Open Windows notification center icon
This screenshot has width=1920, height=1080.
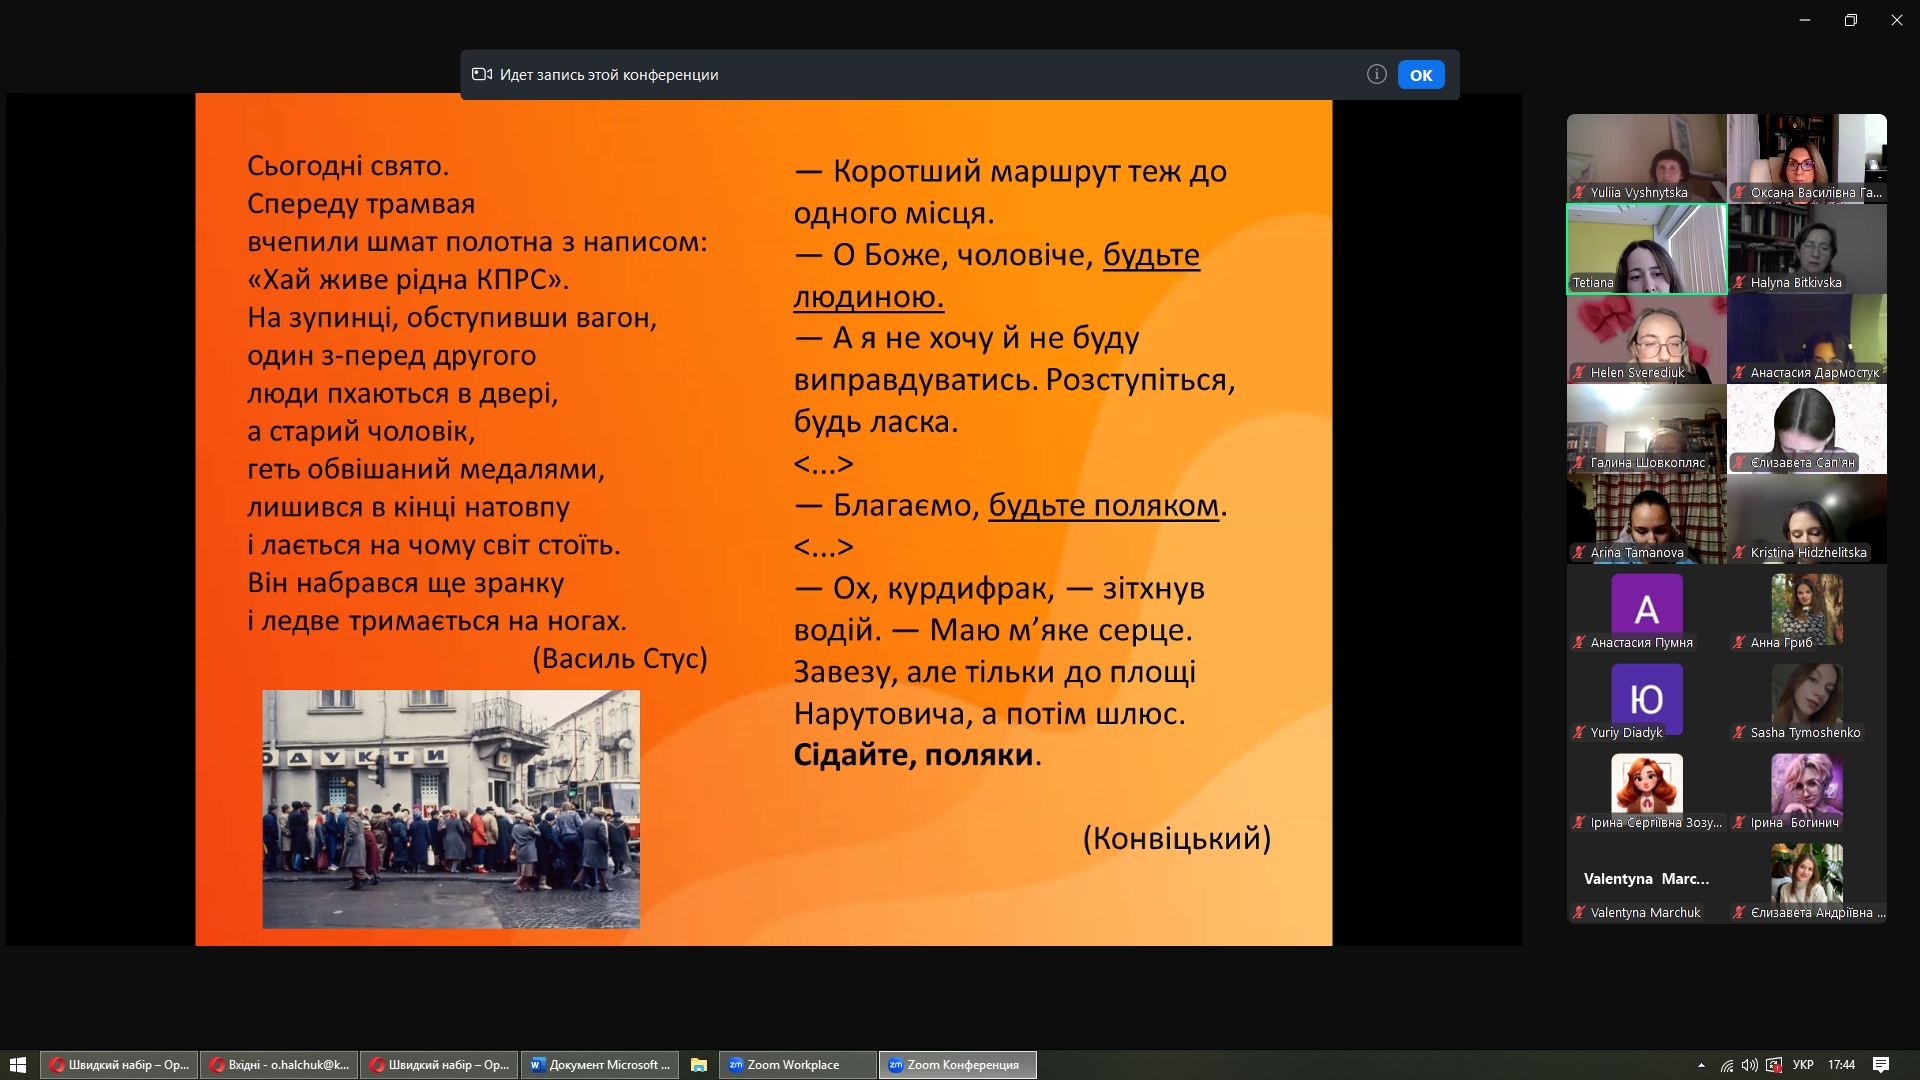[x=1880, y=1065]
